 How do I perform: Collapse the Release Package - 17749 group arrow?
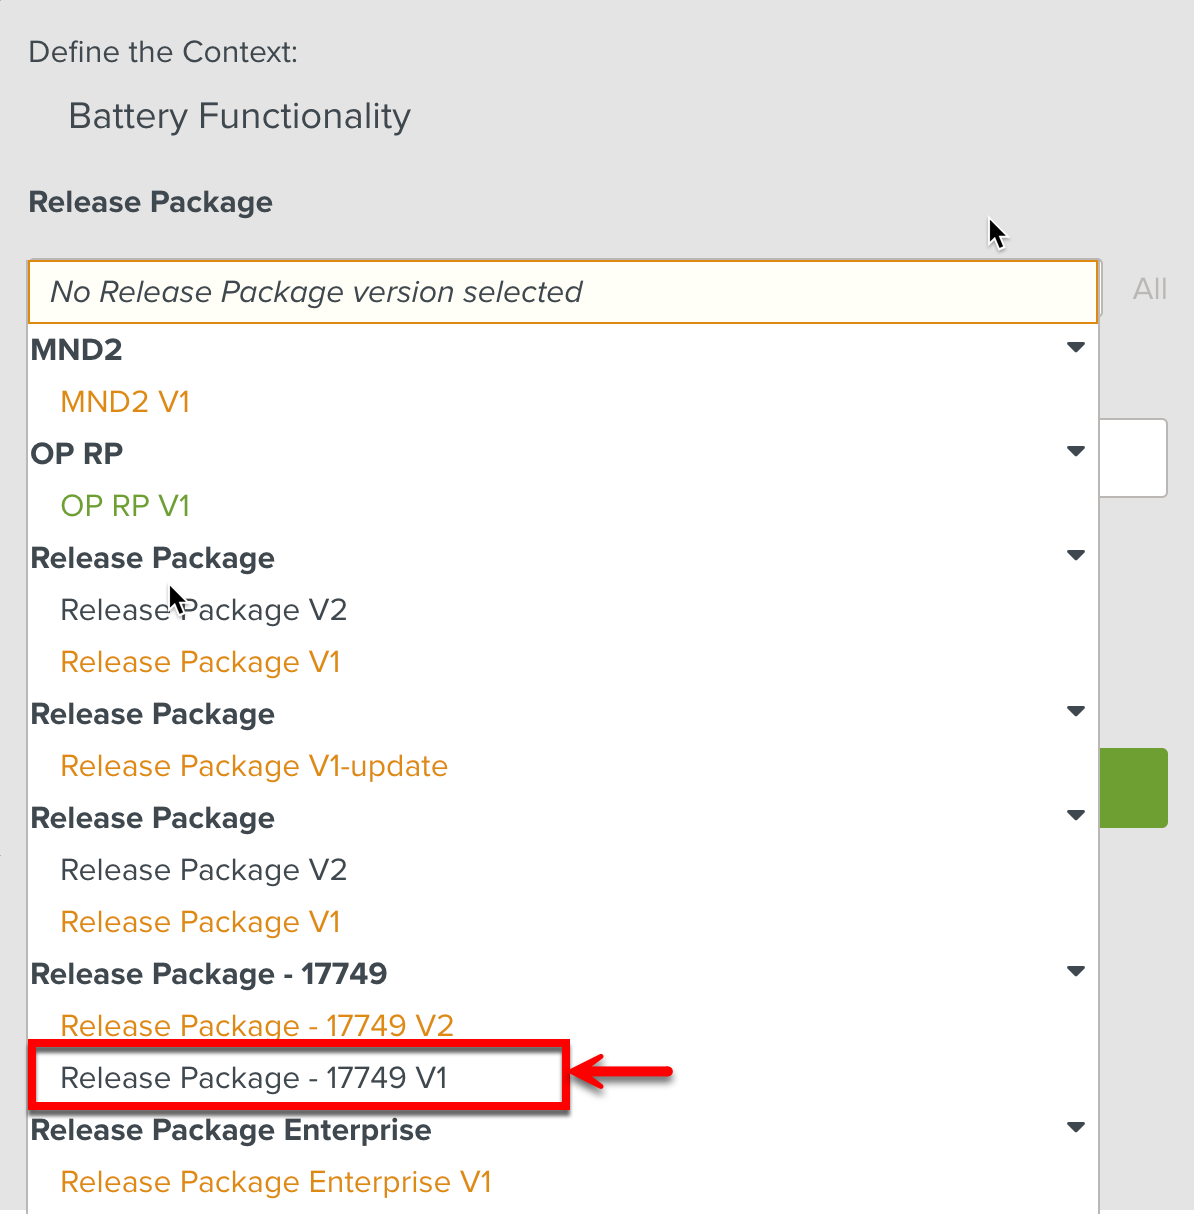1076,972
